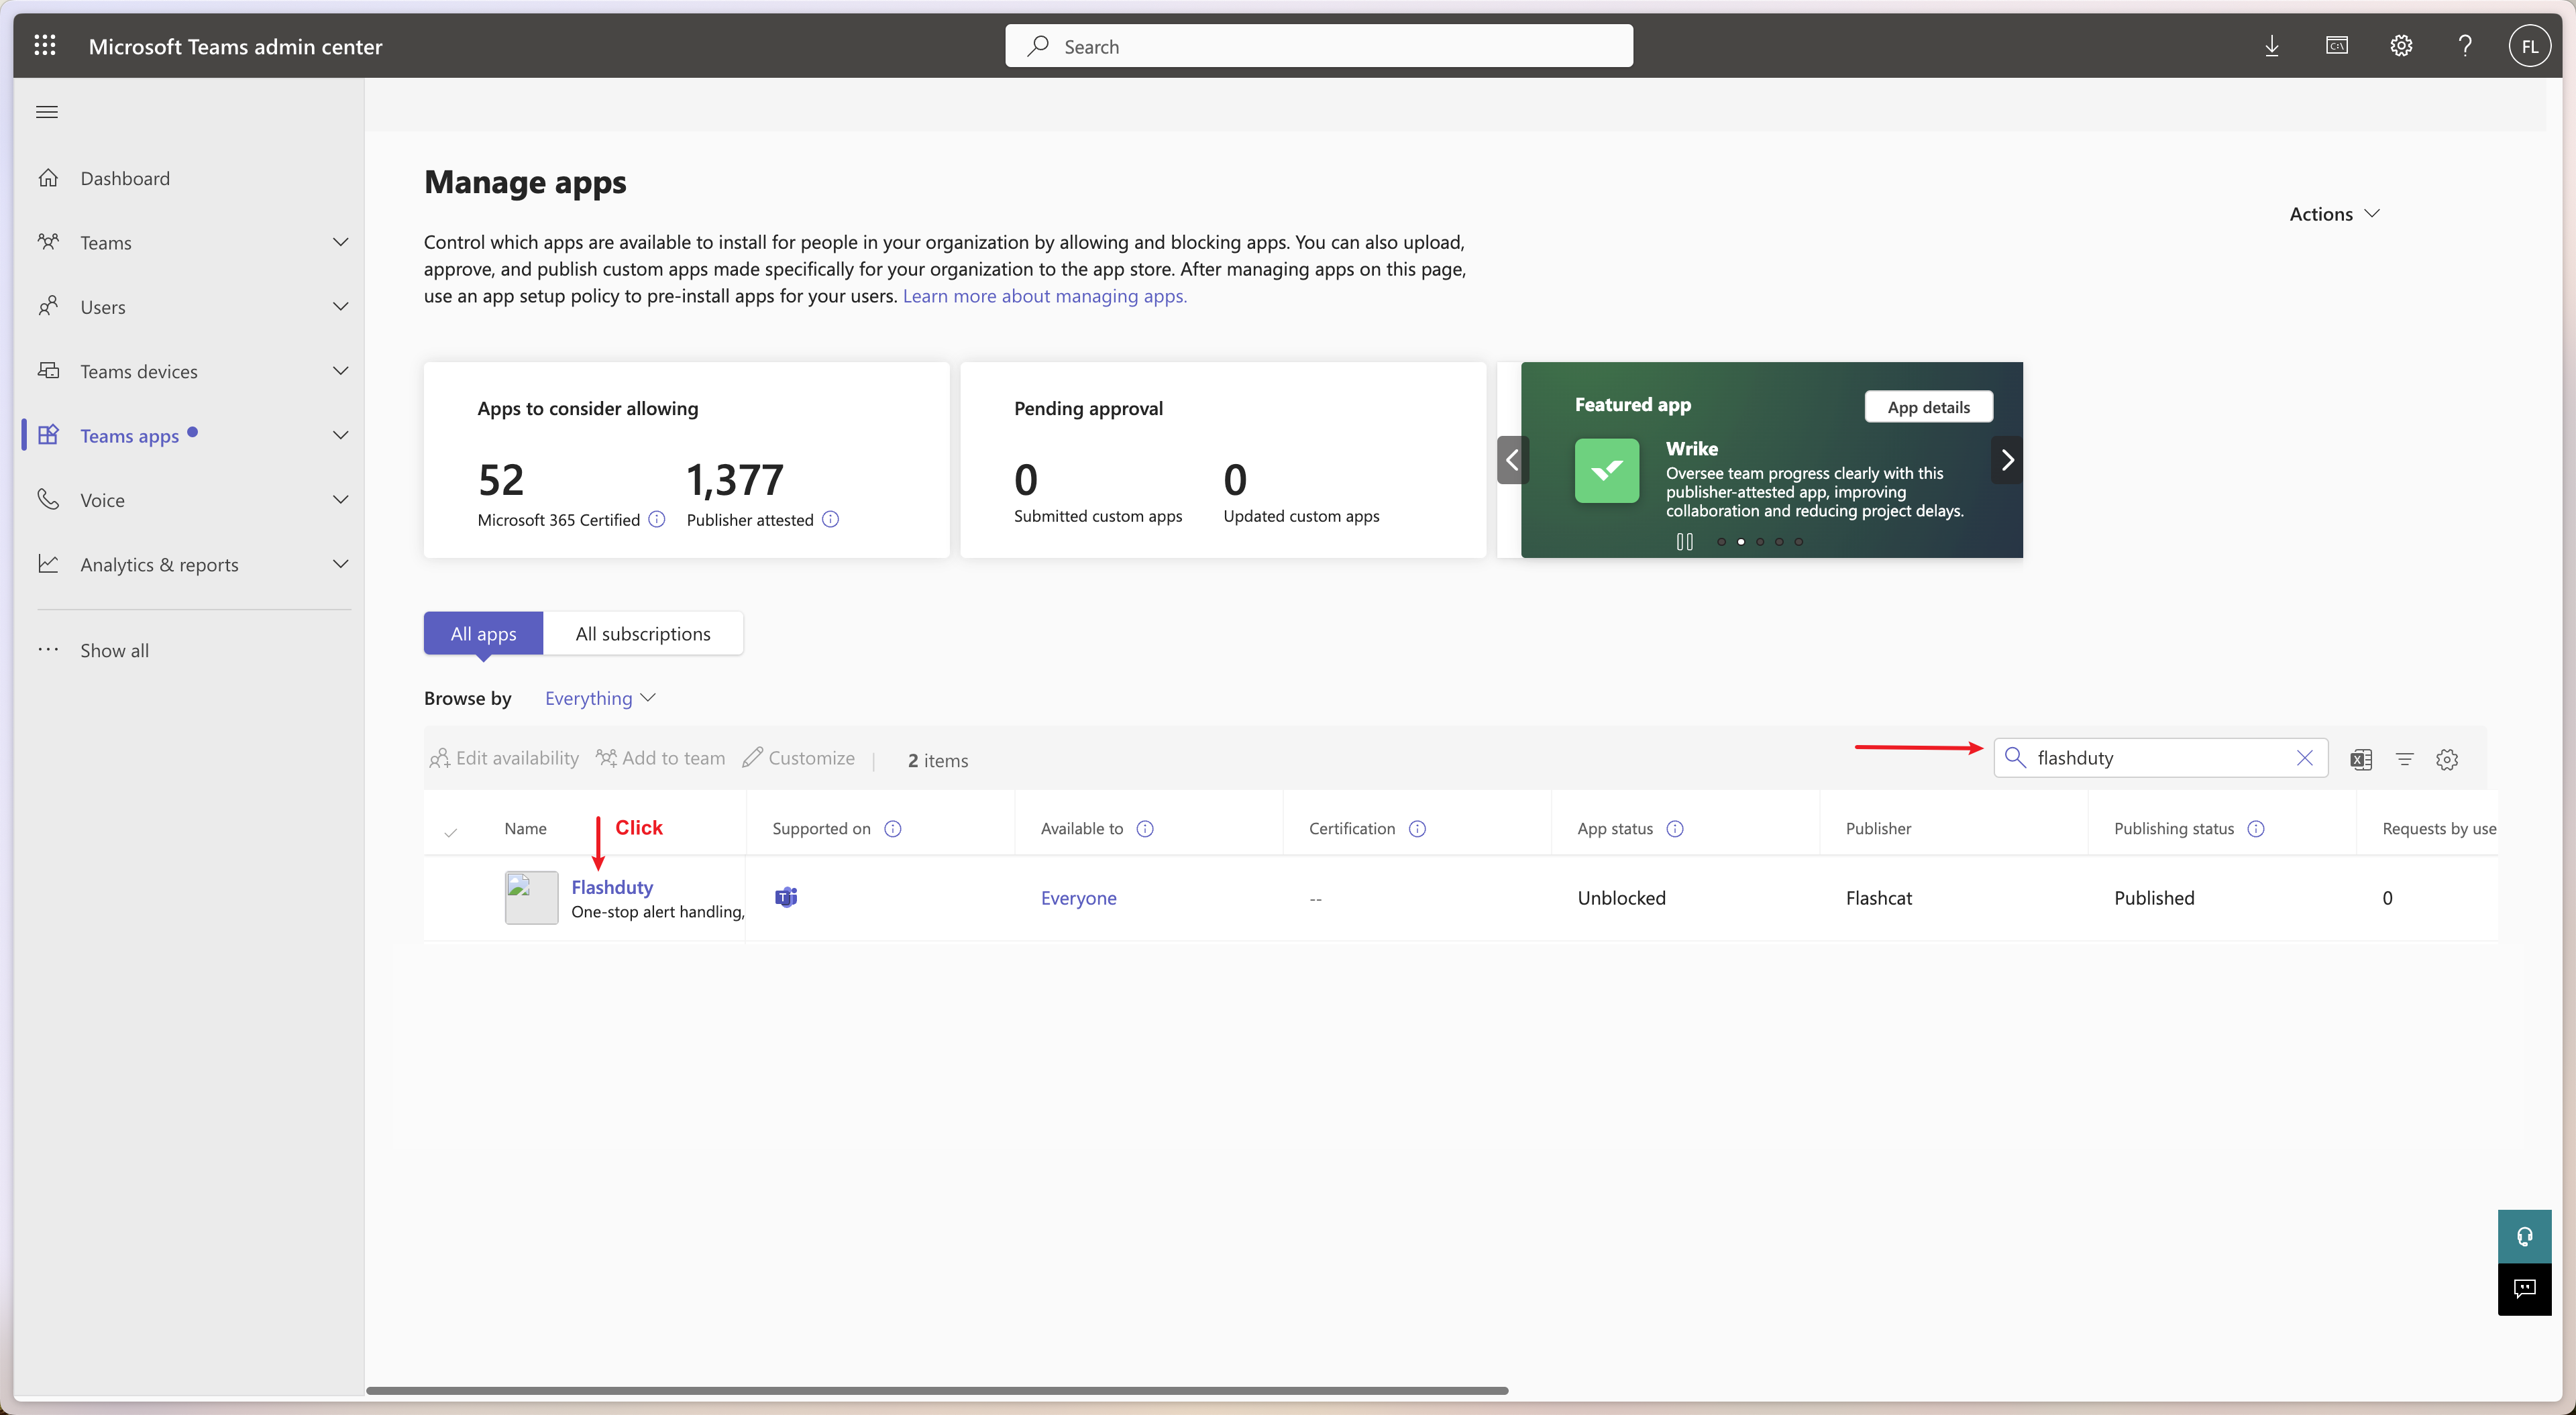
Task: Open the app launcher waffle icon
Action: [x=45, y=45]
